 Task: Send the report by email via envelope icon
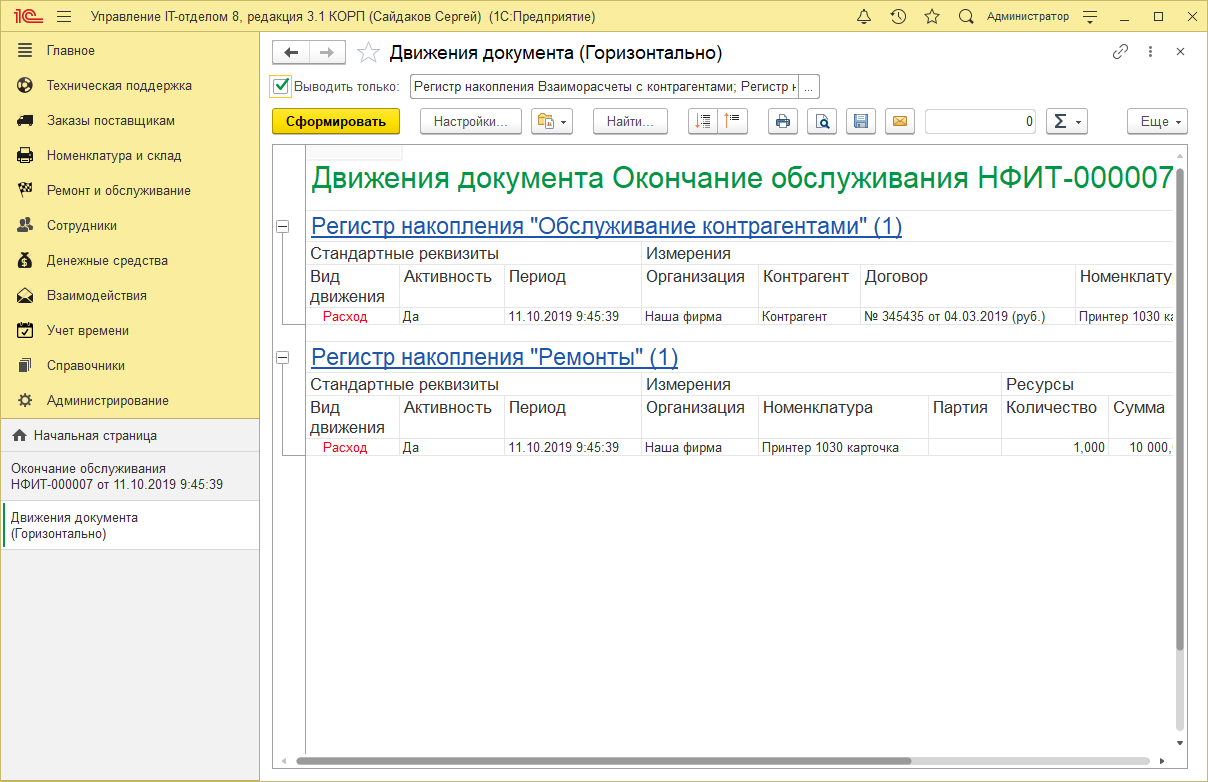900,121
